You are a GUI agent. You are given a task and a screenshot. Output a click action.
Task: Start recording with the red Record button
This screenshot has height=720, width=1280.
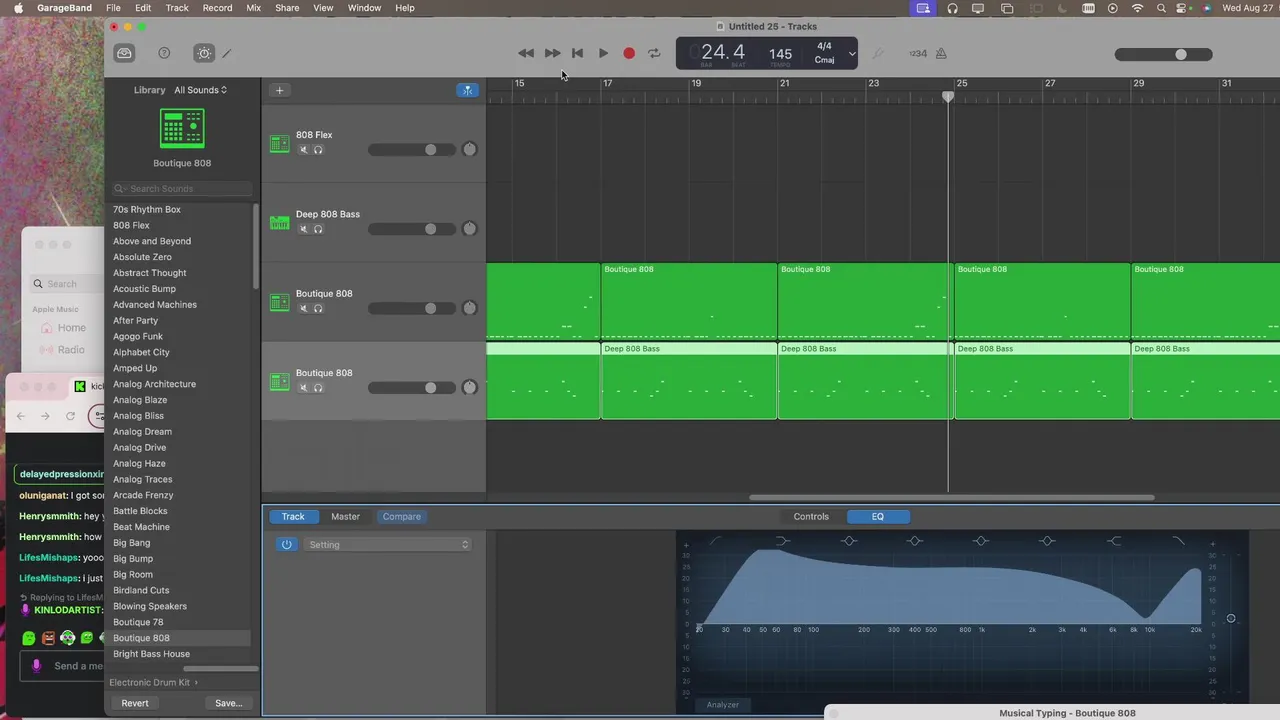tap(629, 53)
